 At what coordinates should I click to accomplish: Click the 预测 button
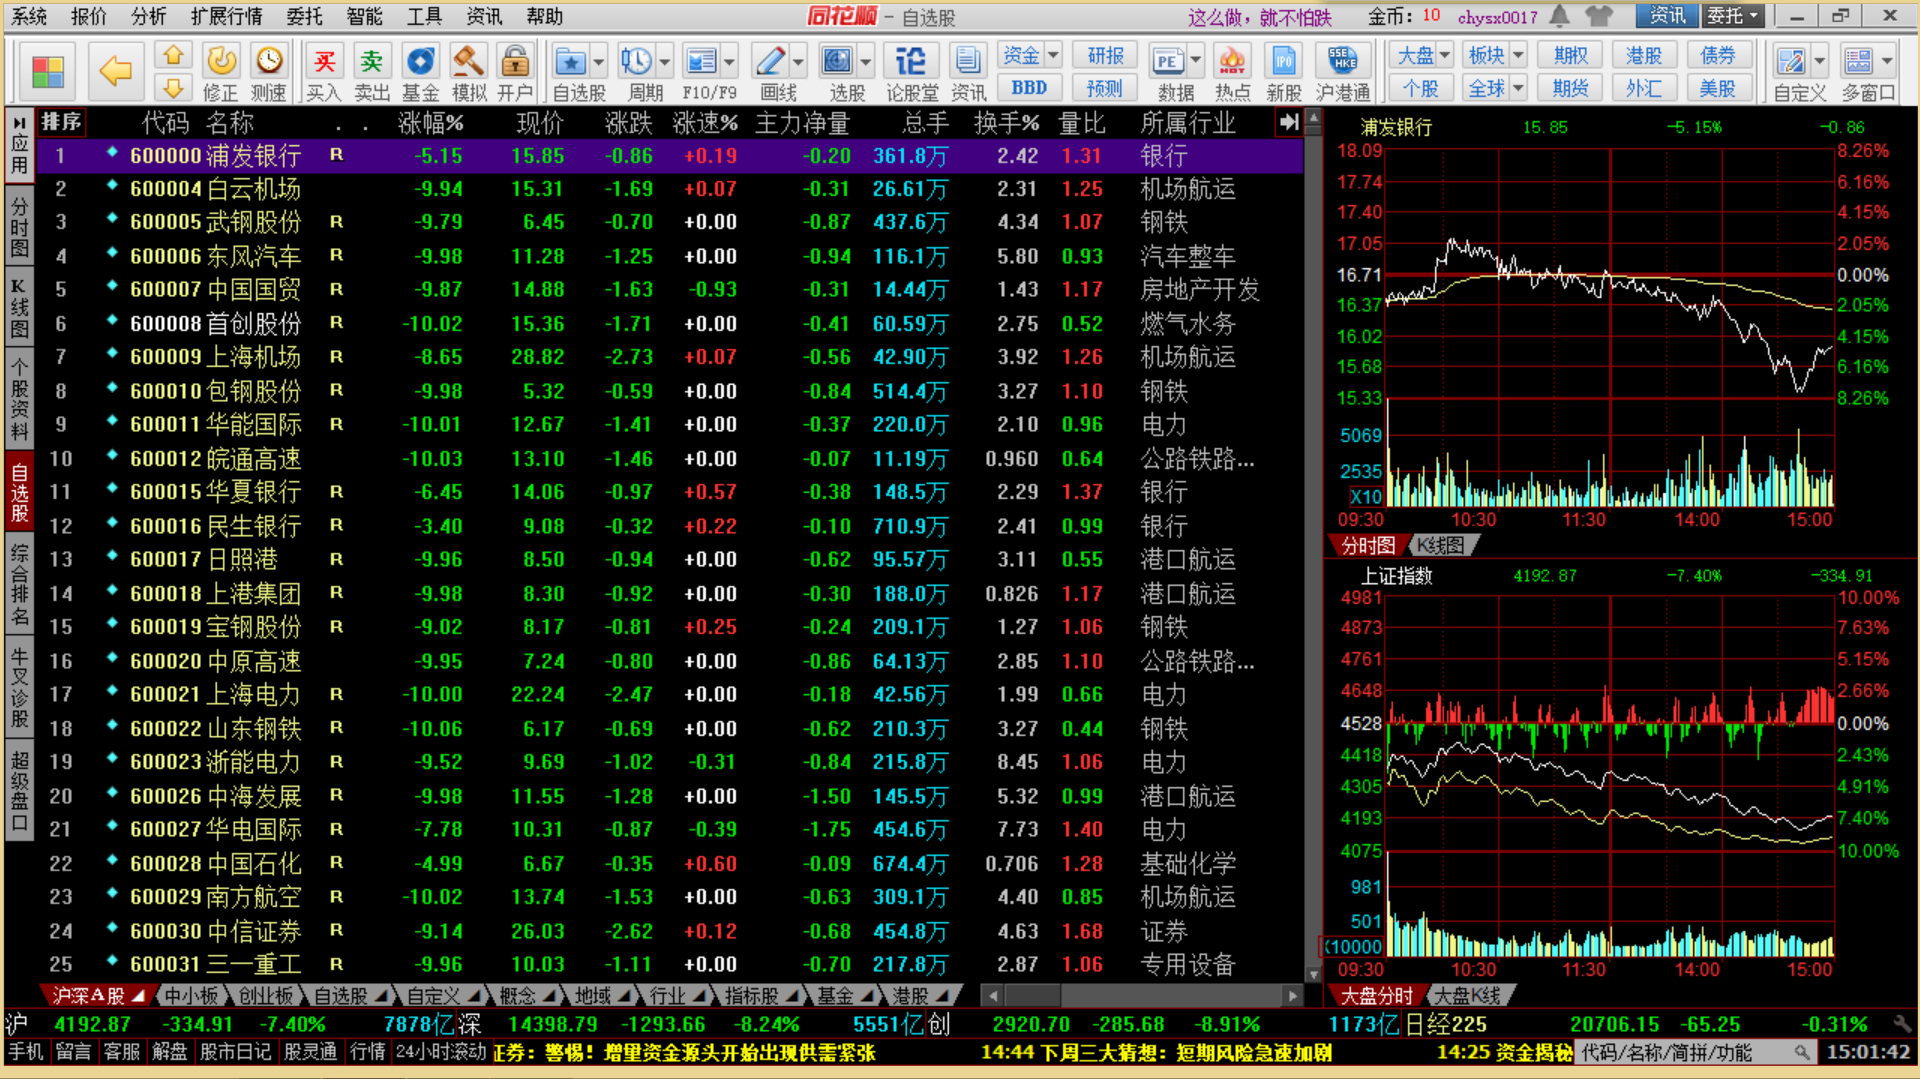[x=1104, y=88]
